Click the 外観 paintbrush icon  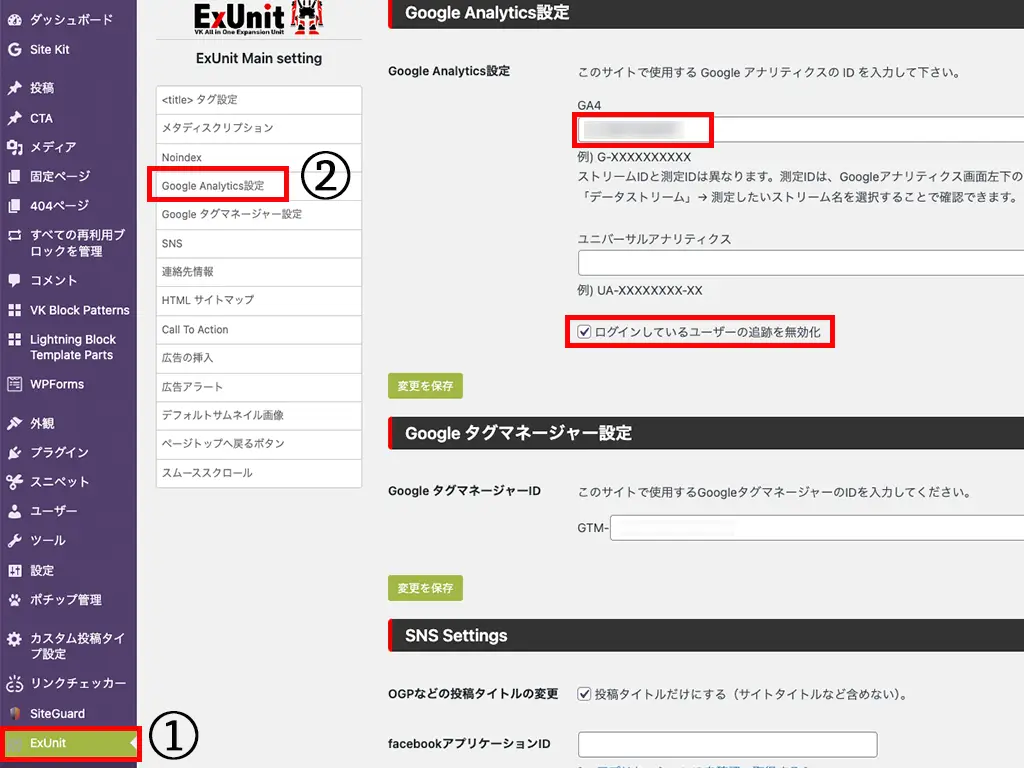point(14,423)
